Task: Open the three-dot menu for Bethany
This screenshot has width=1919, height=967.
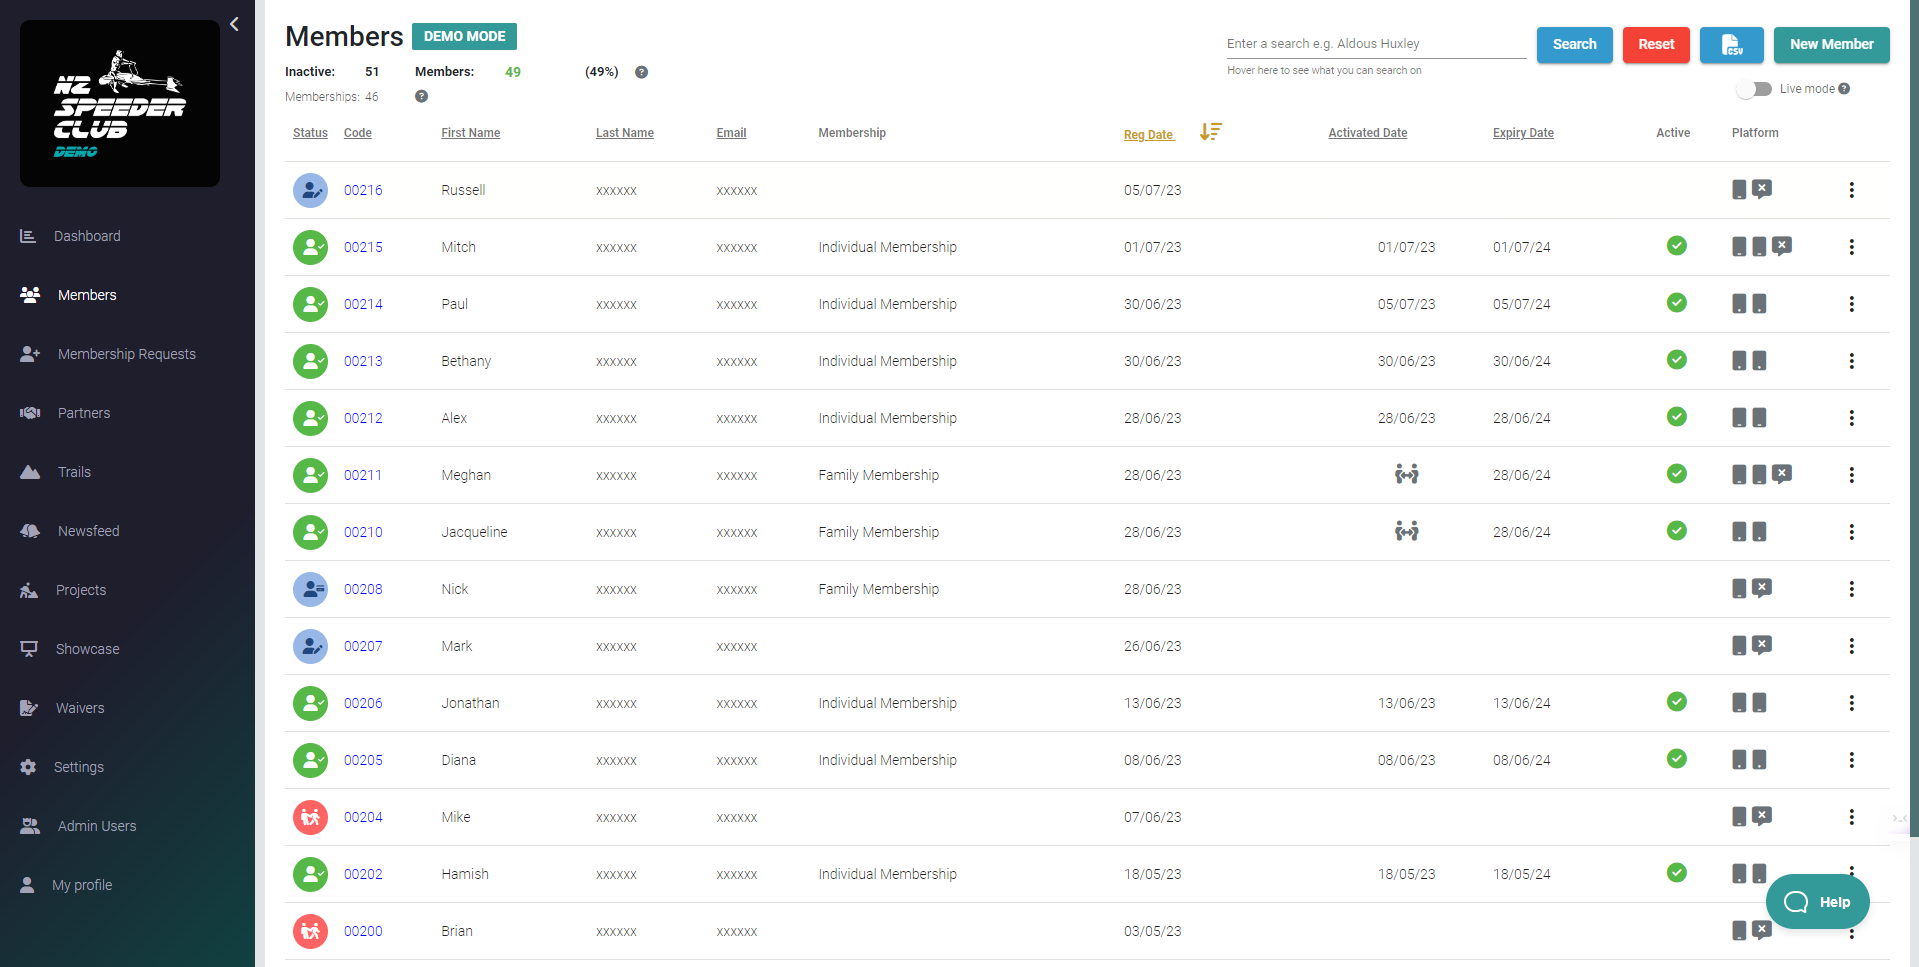Action: tap(1851, 361)
